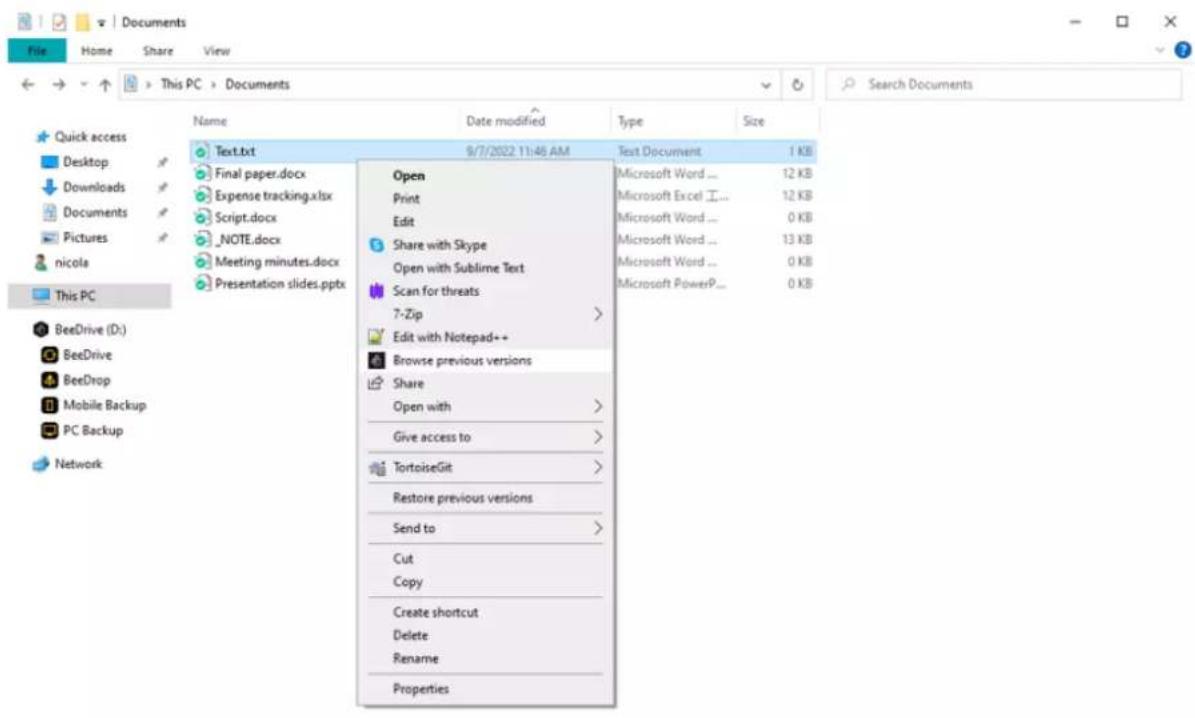The width and height of the screenshot is (1195, 718).
Task: Click the Skype icon beside Share with Skype
Action: pyautogui.click(x=376, y=245)
